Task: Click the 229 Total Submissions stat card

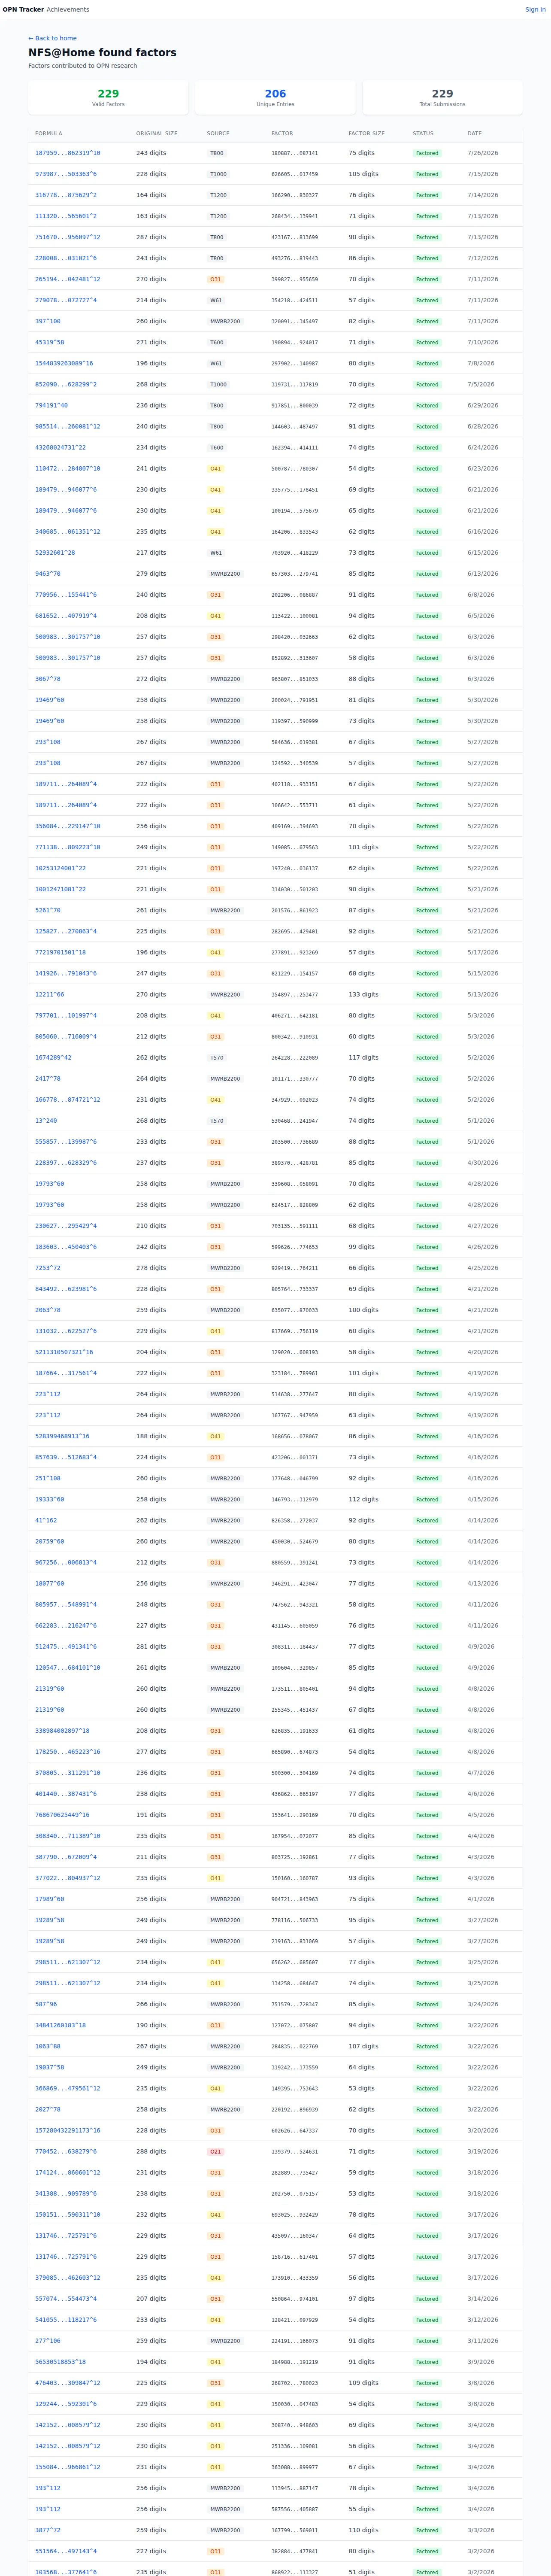Action: tap(442, 97)
